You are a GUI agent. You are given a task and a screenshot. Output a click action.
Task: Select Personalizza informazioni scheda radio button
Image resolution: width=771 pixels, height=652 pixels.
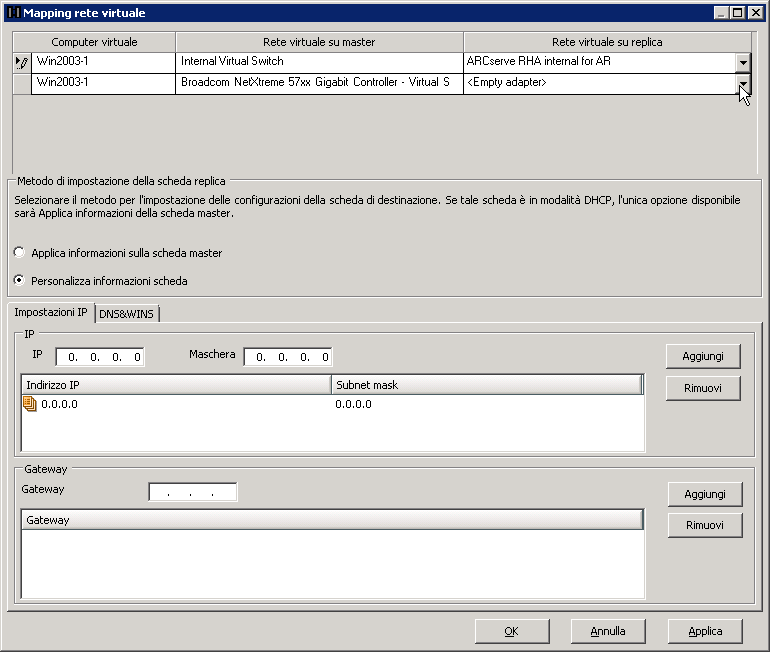(x=19, y=281)
